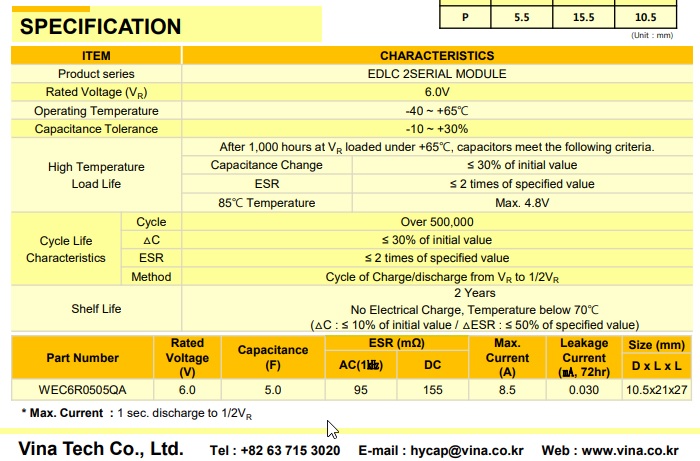Click the 'Leakage Current (mA, 72hr)' header
The height and width of the screenshot is (461, 700).
pos(584,357)
